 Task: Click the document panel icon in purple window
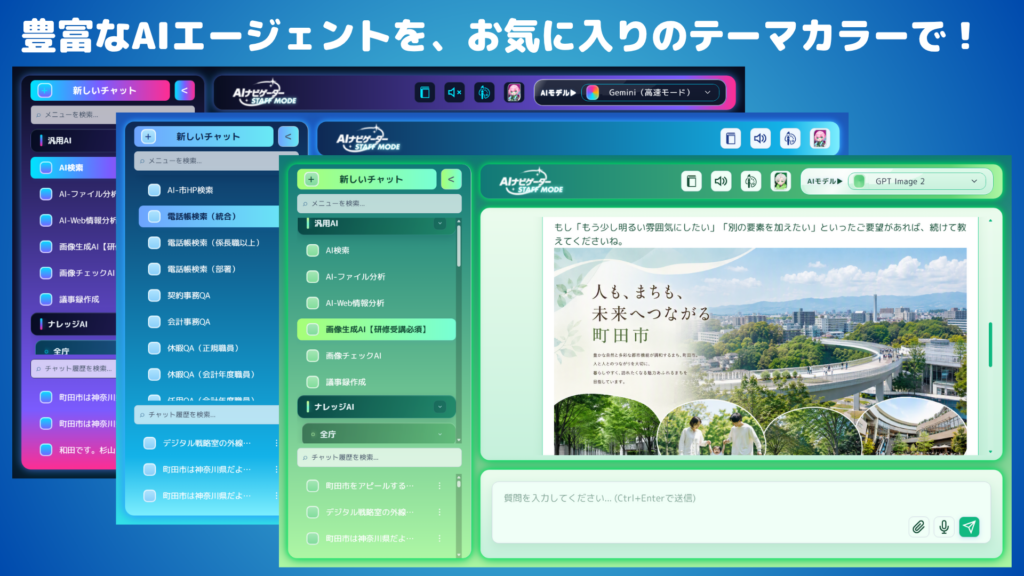(x=424, y=92)
